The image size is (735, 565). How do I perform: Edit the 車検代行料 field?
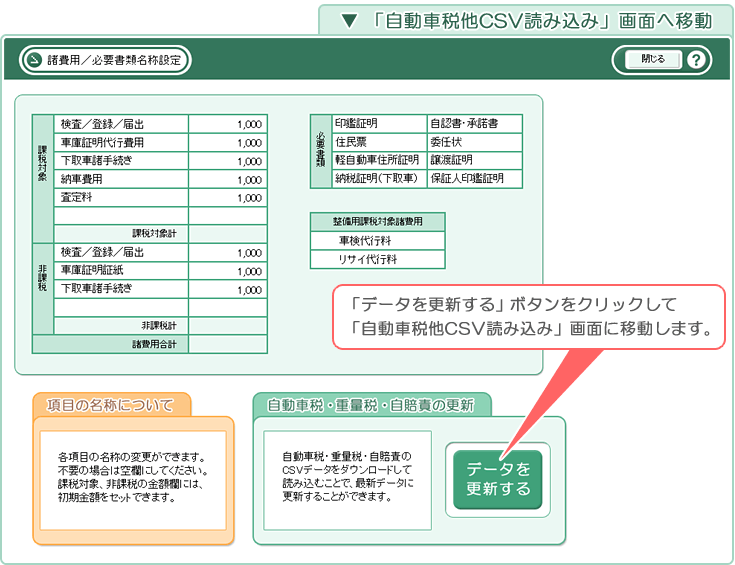(377, 241)
